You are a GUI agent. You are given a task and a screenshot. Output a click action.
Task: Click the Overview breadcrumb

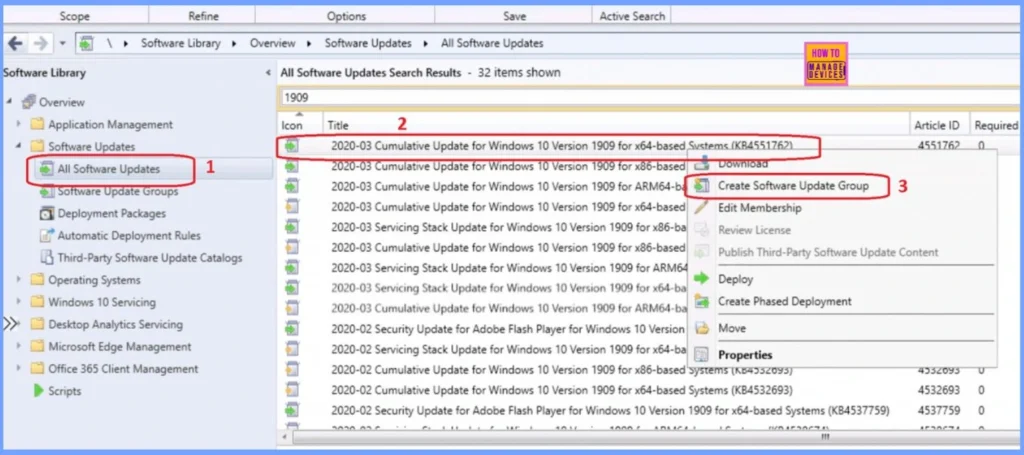[272, 44]
